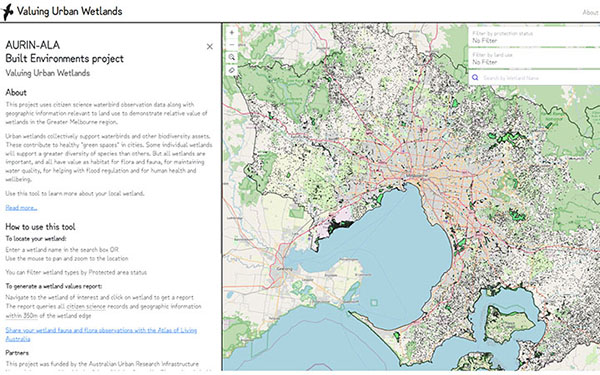
Task: Click the underlined within 350m text
Action: pos(21,316)
